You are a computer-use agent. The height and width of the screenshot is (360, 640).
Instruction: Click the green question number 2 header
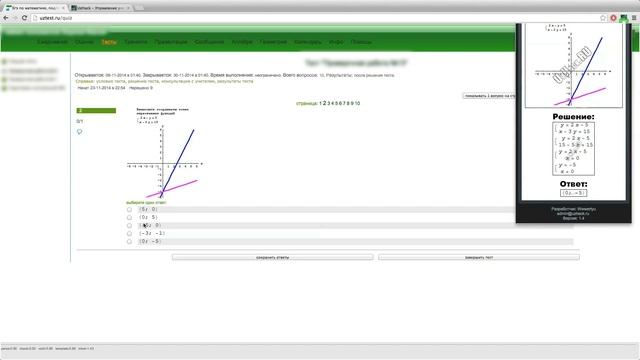96,111
